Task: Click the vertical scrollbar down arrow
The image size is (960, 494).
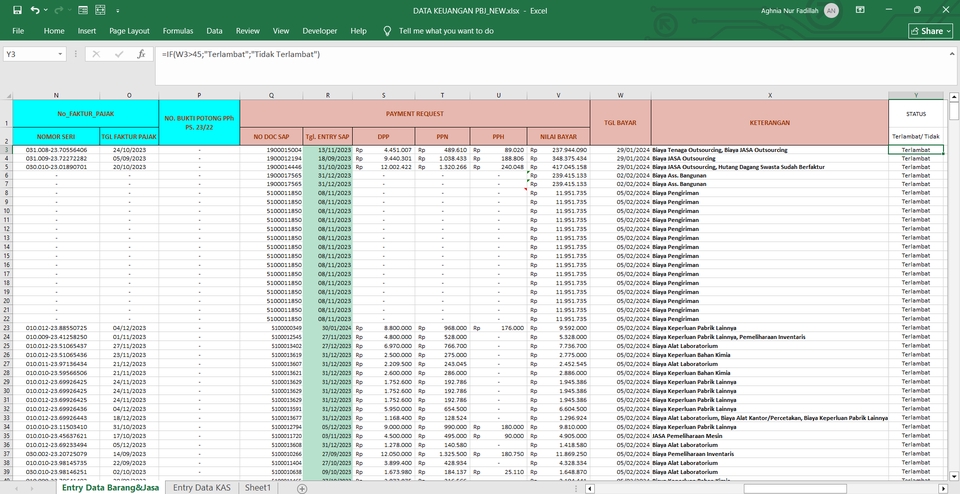Action: coord(954,475)
